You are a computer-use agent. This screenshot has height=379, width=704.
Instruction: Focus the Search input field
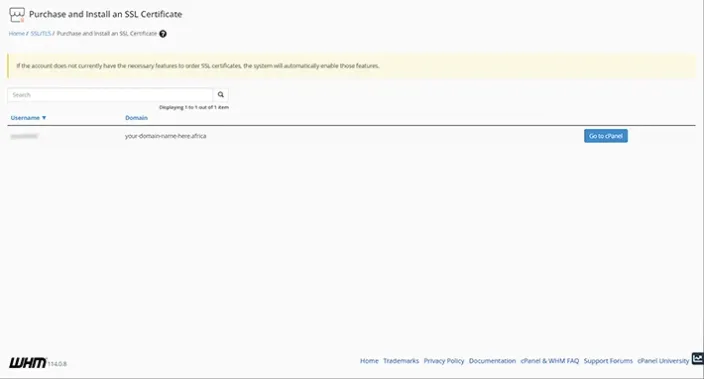click(x=110, y=95)
